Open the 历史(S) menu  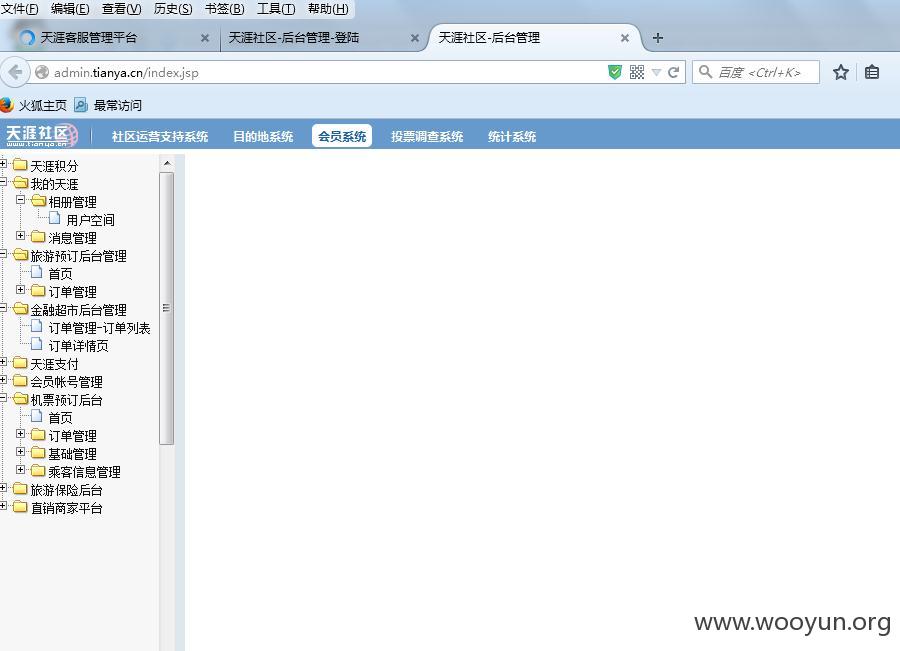coord(173,9)
